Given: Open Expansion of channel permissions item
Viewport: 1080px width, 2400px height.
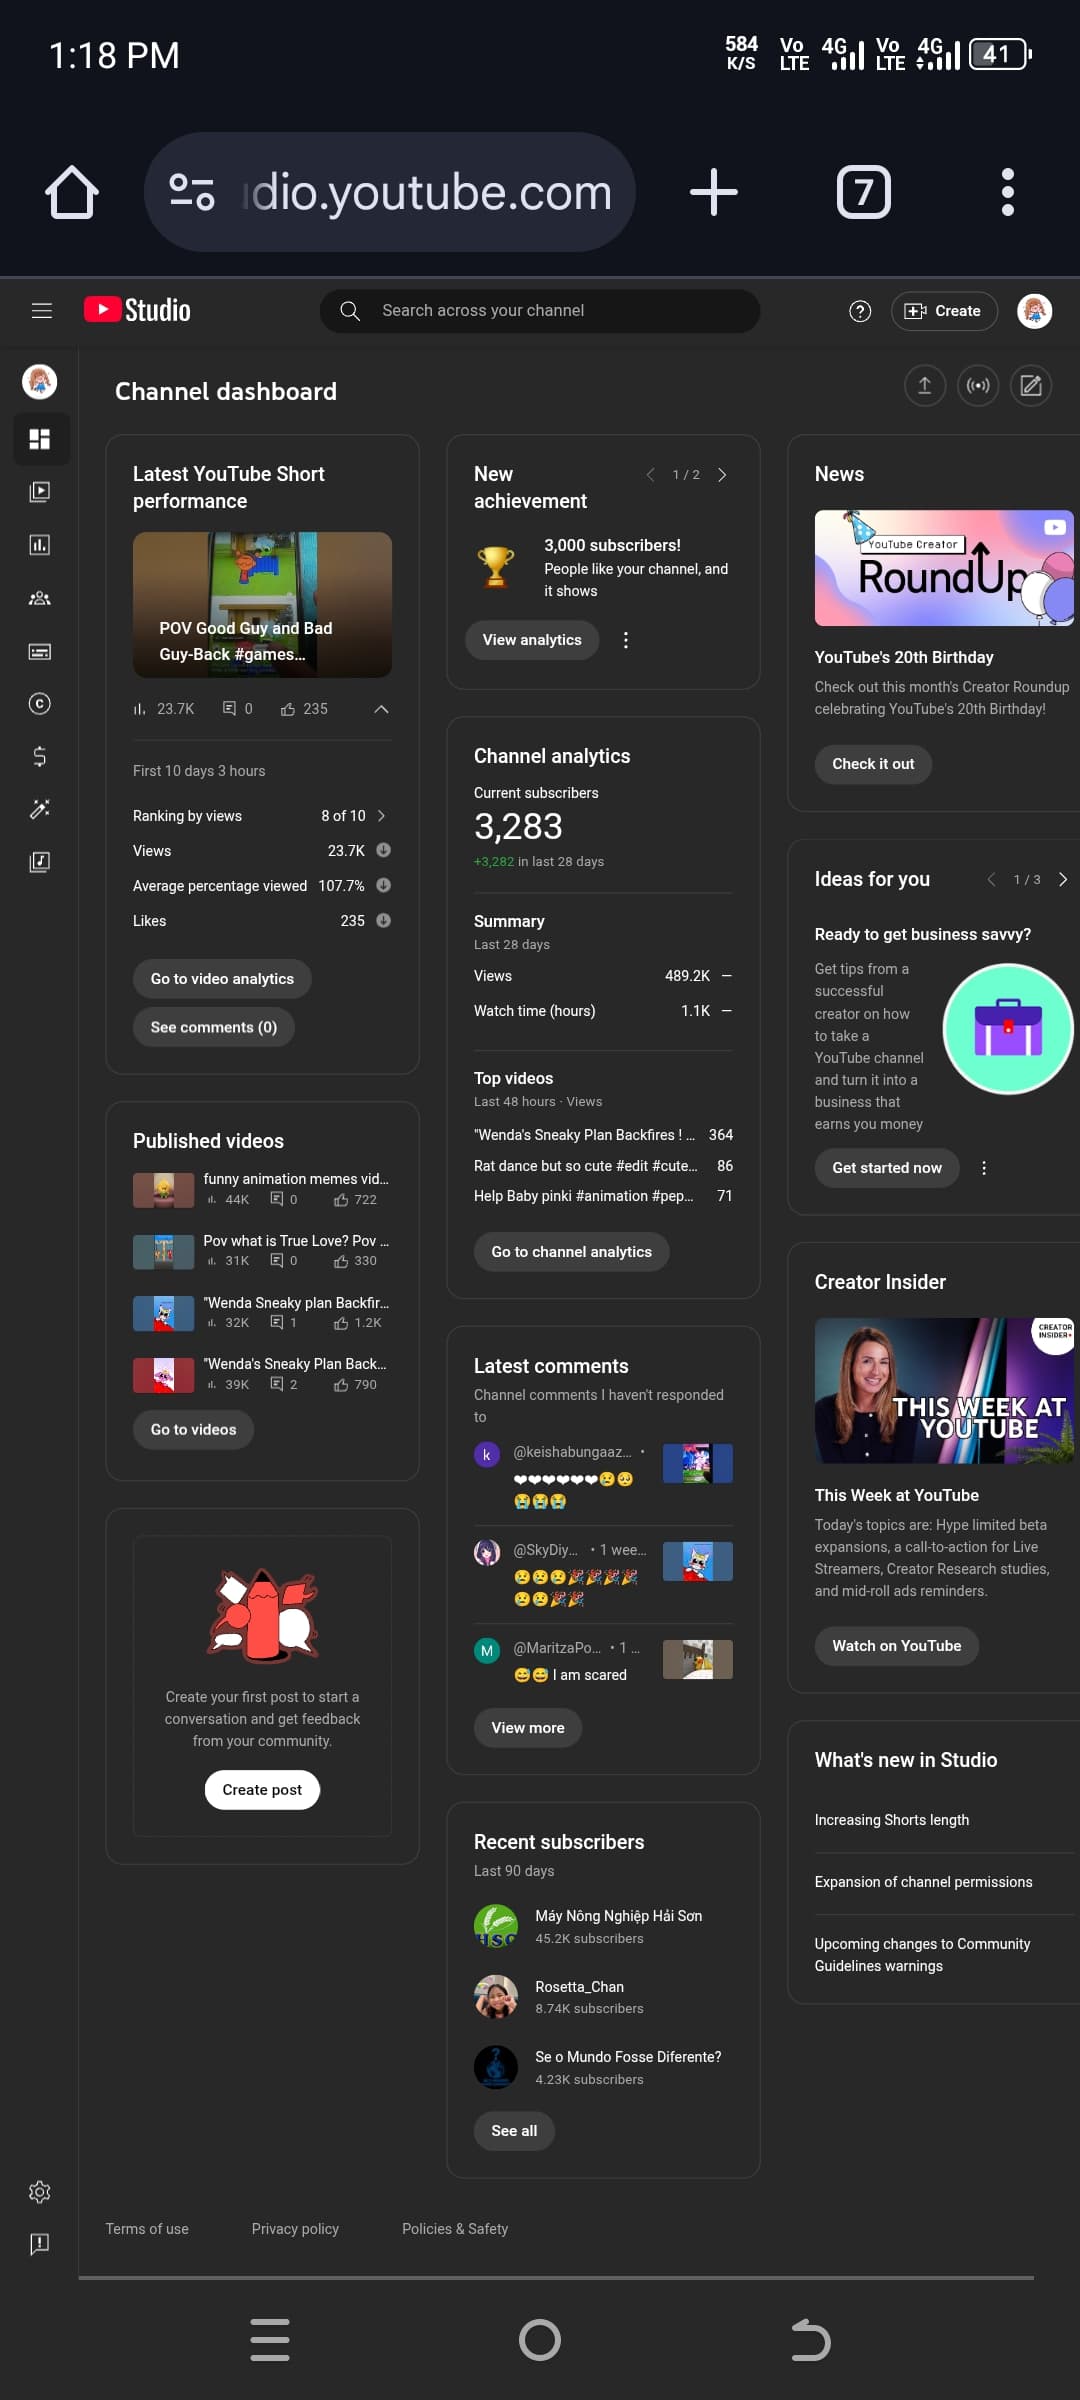Looking at the screenshot, I should (923, 1882).
